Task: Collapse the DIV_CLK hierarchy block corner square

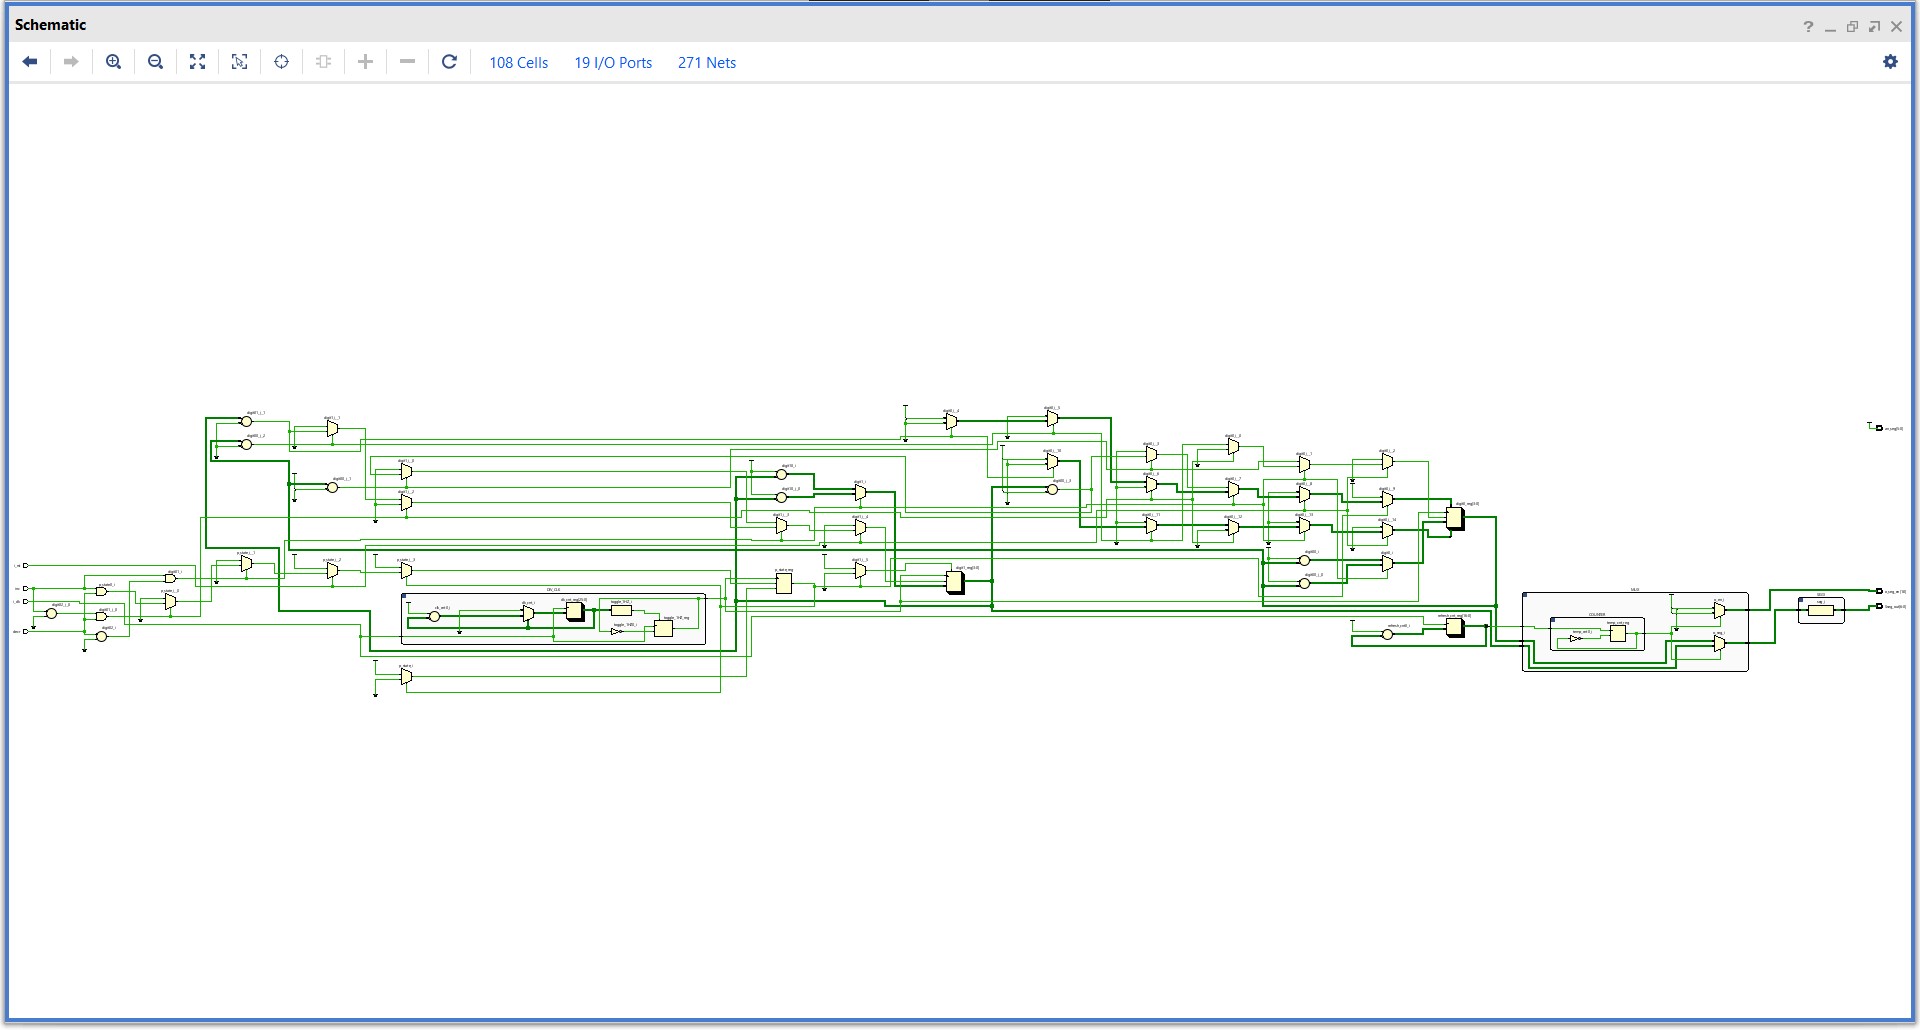Action: [x=404, y=597]
